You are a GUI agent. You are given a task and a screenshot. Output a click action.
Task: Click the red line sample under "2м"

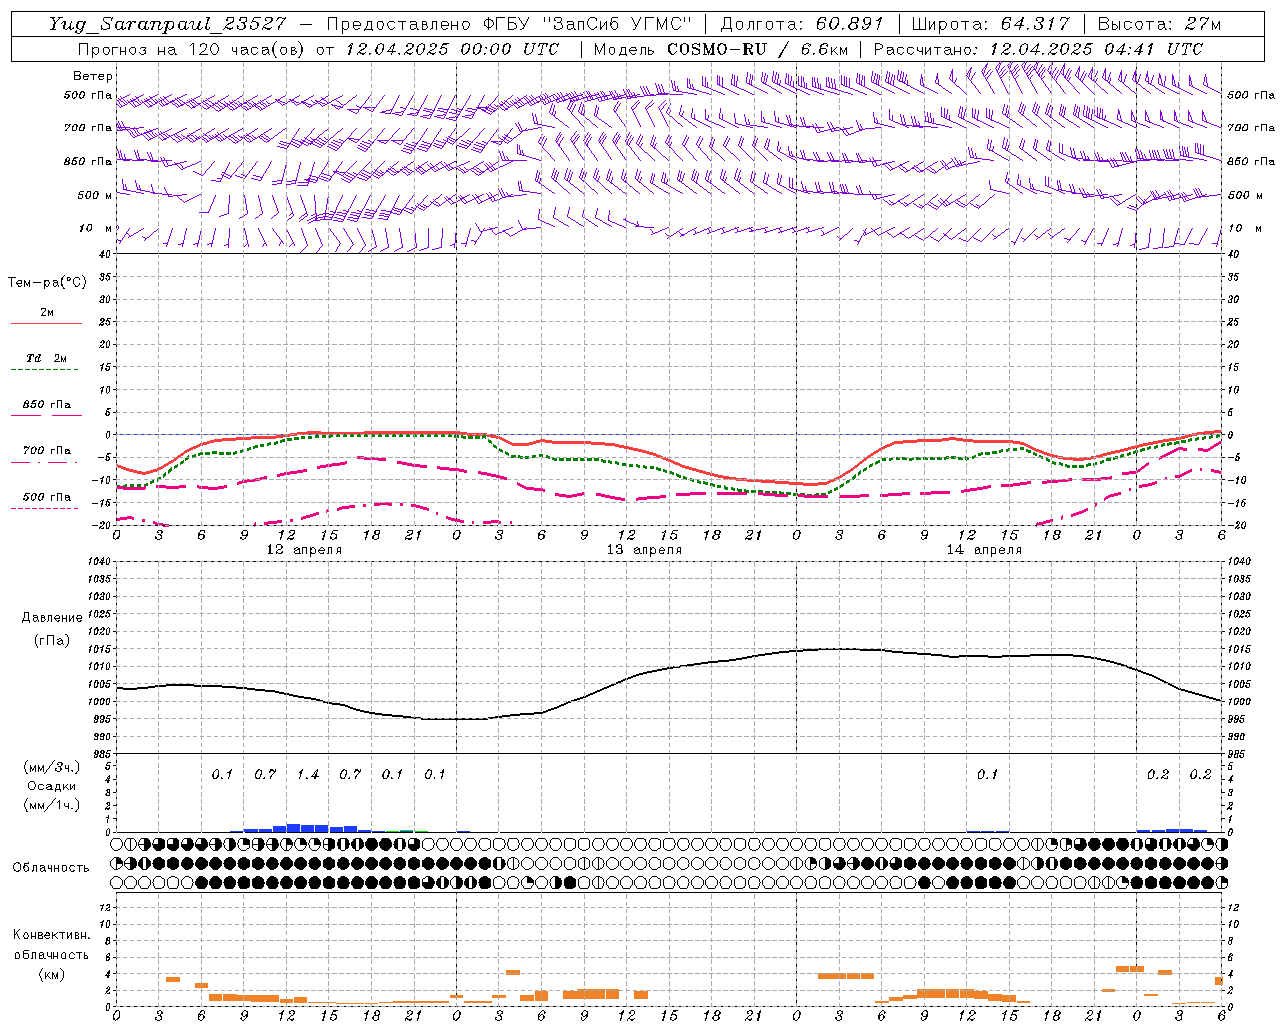pos(46,323)
